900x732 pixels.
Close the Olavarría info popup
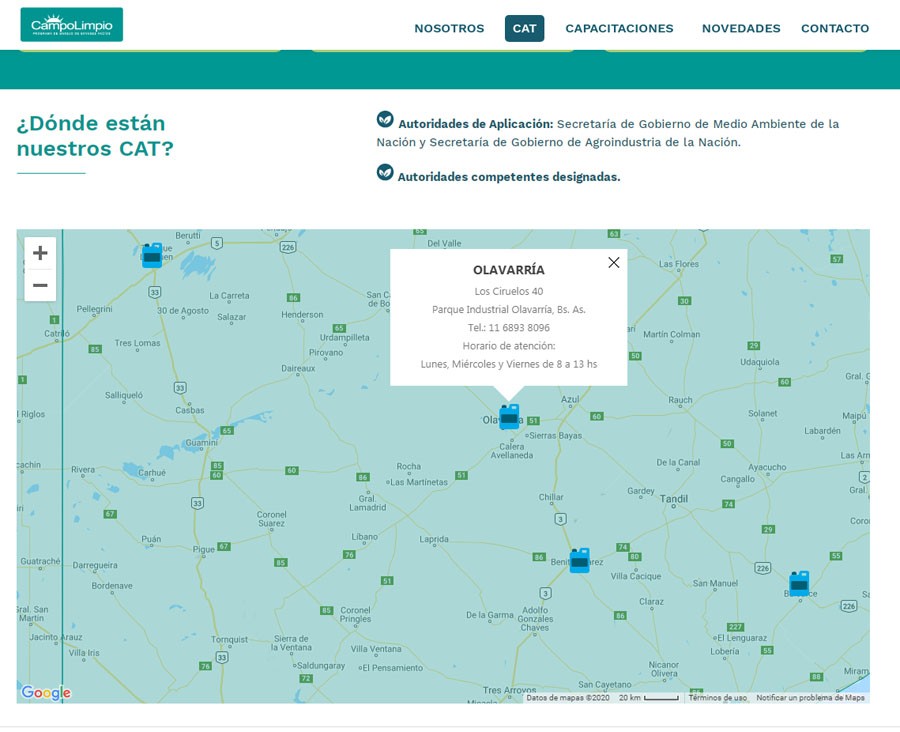tap(614, 262)
